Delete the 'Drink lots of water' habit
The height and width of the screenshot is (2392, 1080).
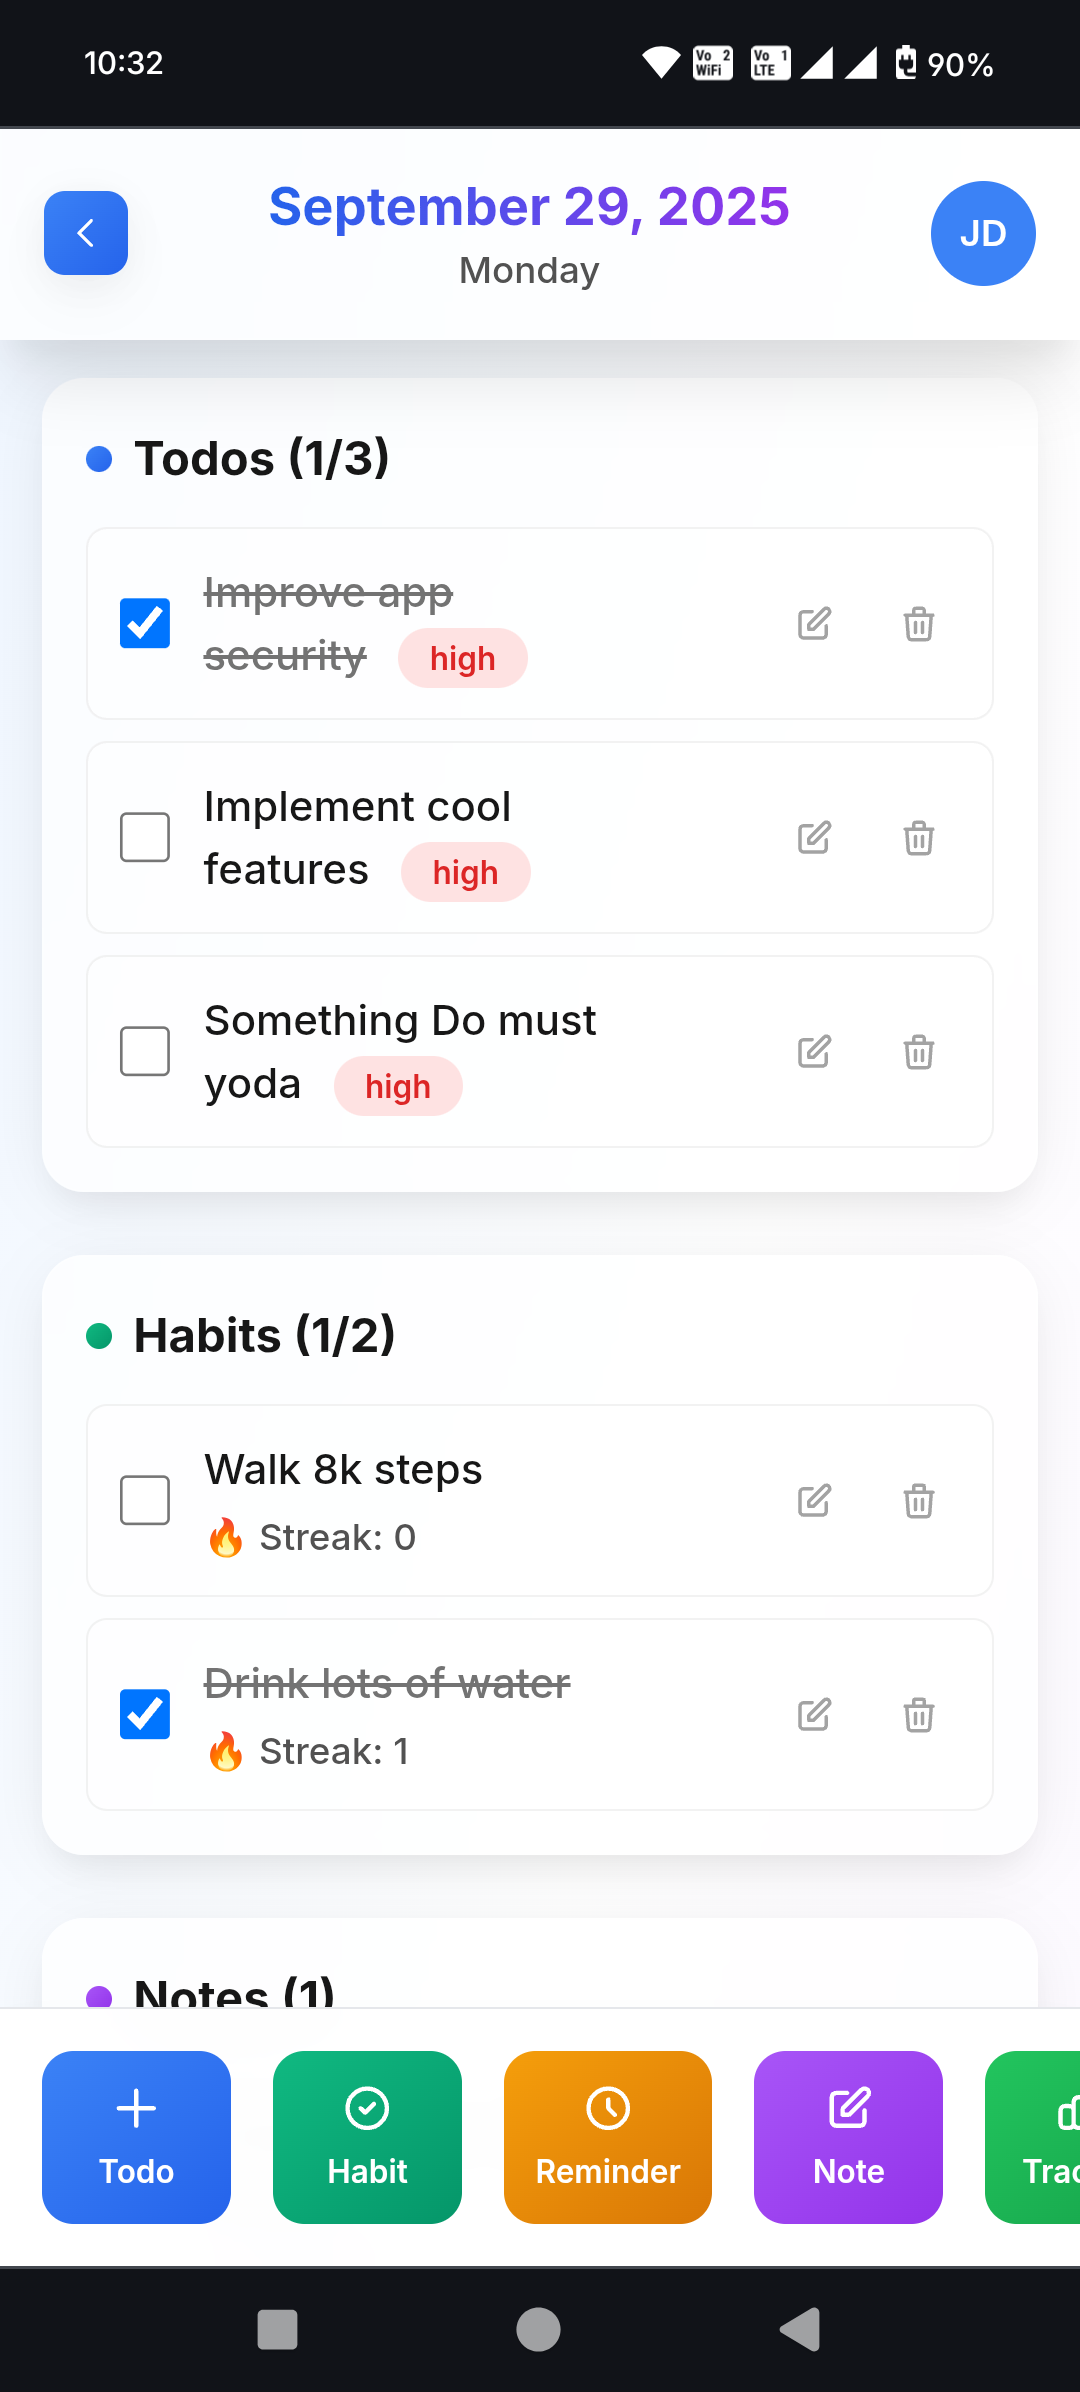pos(919,1714)
